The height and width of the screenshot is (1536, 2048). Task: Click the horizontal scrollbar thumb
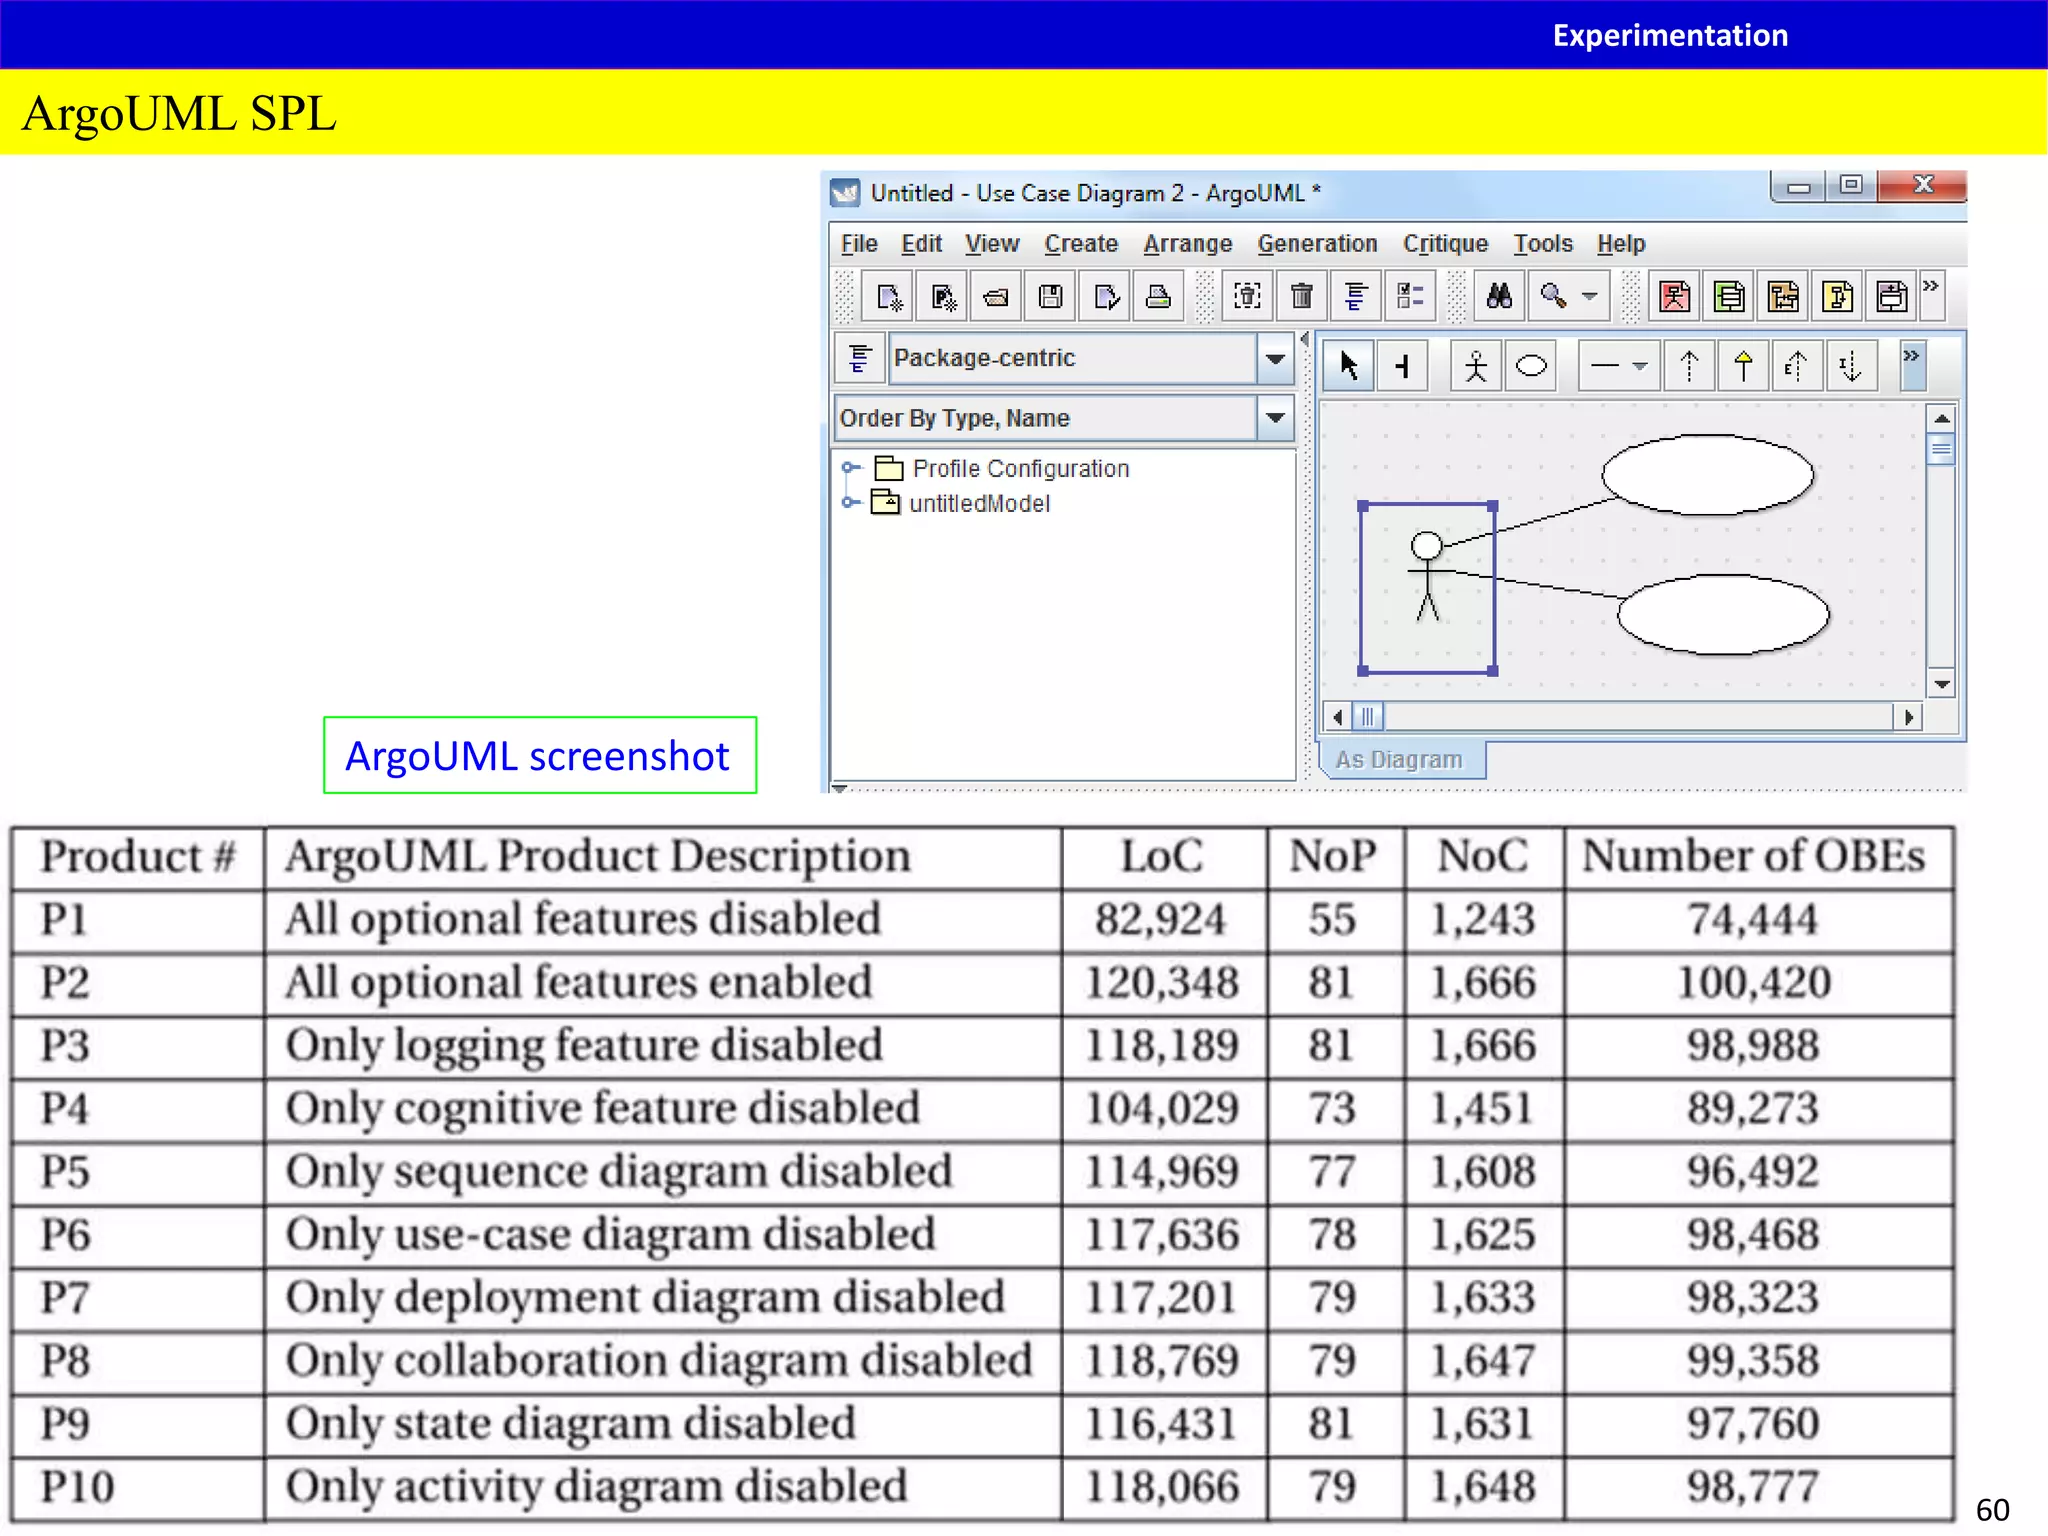(x=1368, y=717)
